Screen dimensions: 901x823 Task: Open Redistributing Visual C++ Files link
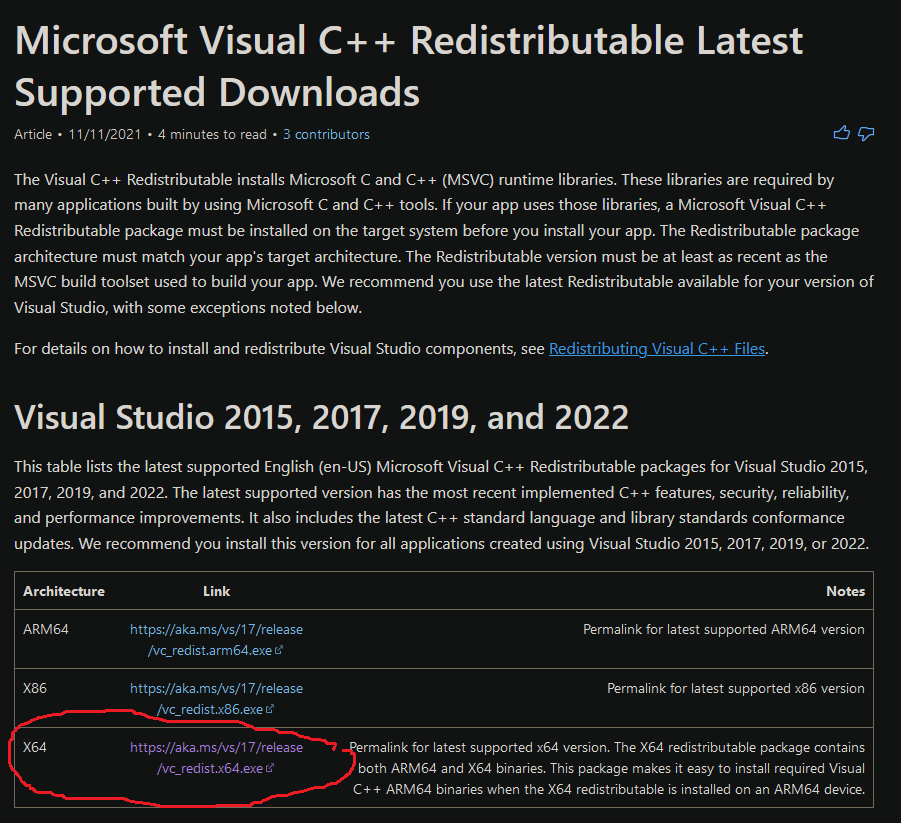[x=657, y=348]
